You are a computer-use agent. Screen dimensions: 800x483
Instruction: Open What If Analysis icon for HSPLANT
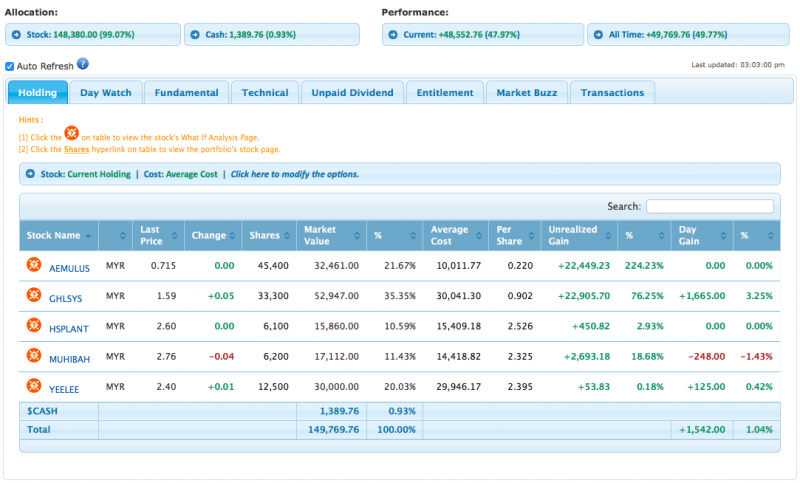coord(33,326)
